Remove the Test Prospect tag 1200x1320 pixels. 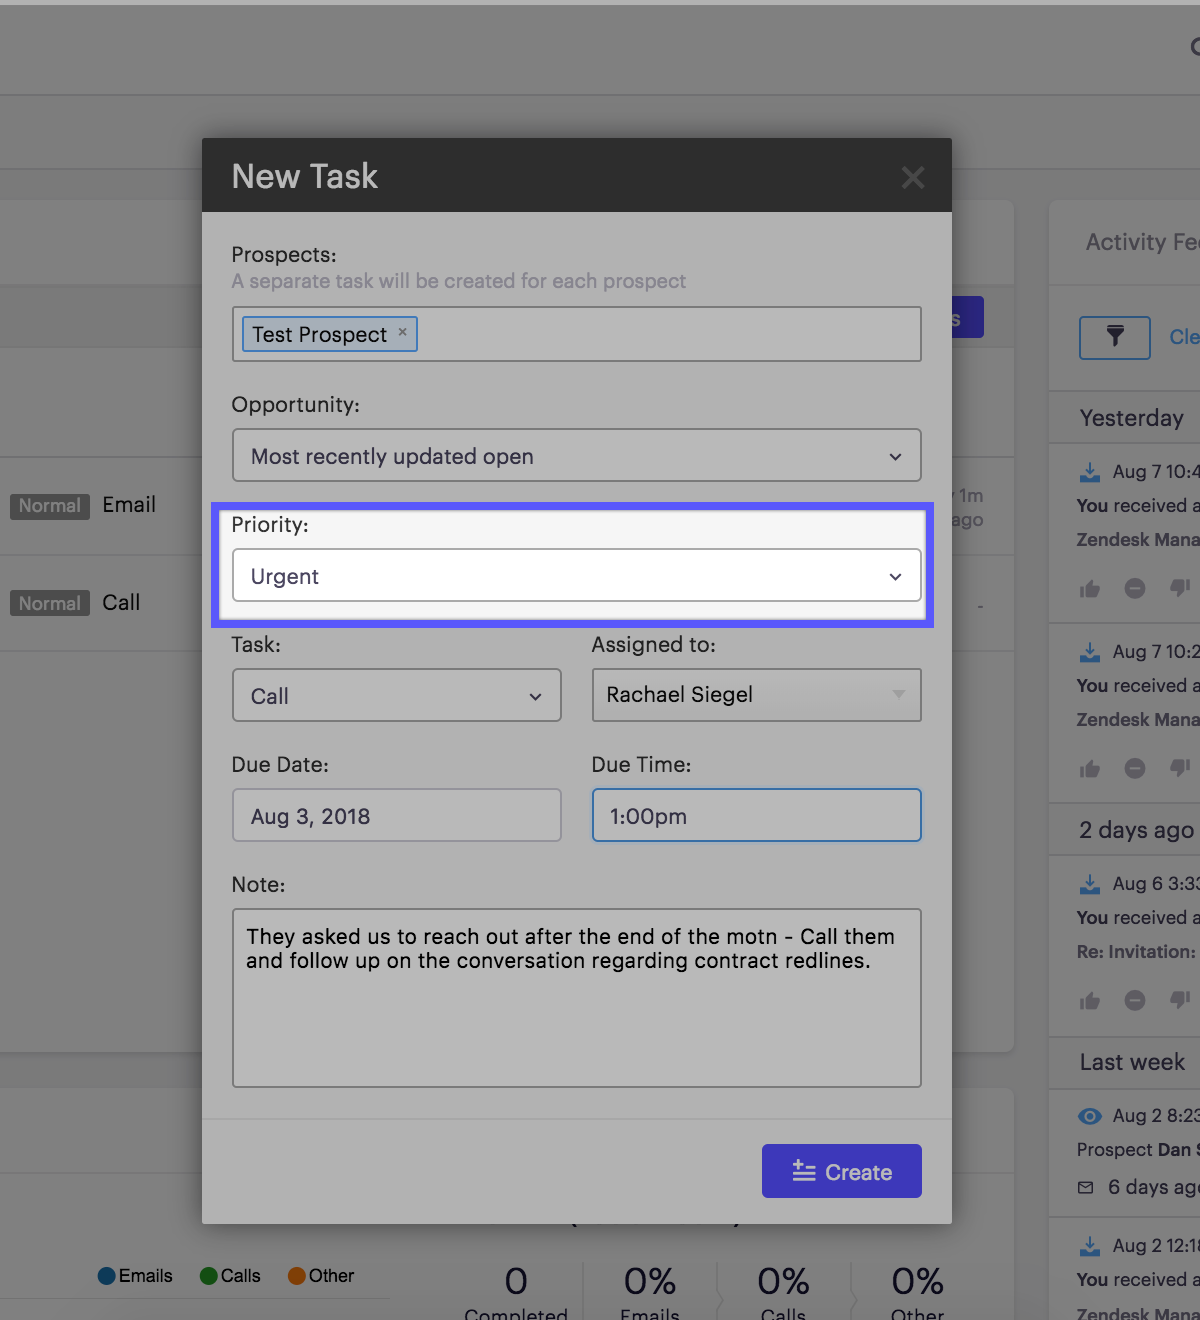[x=403, y=333]
